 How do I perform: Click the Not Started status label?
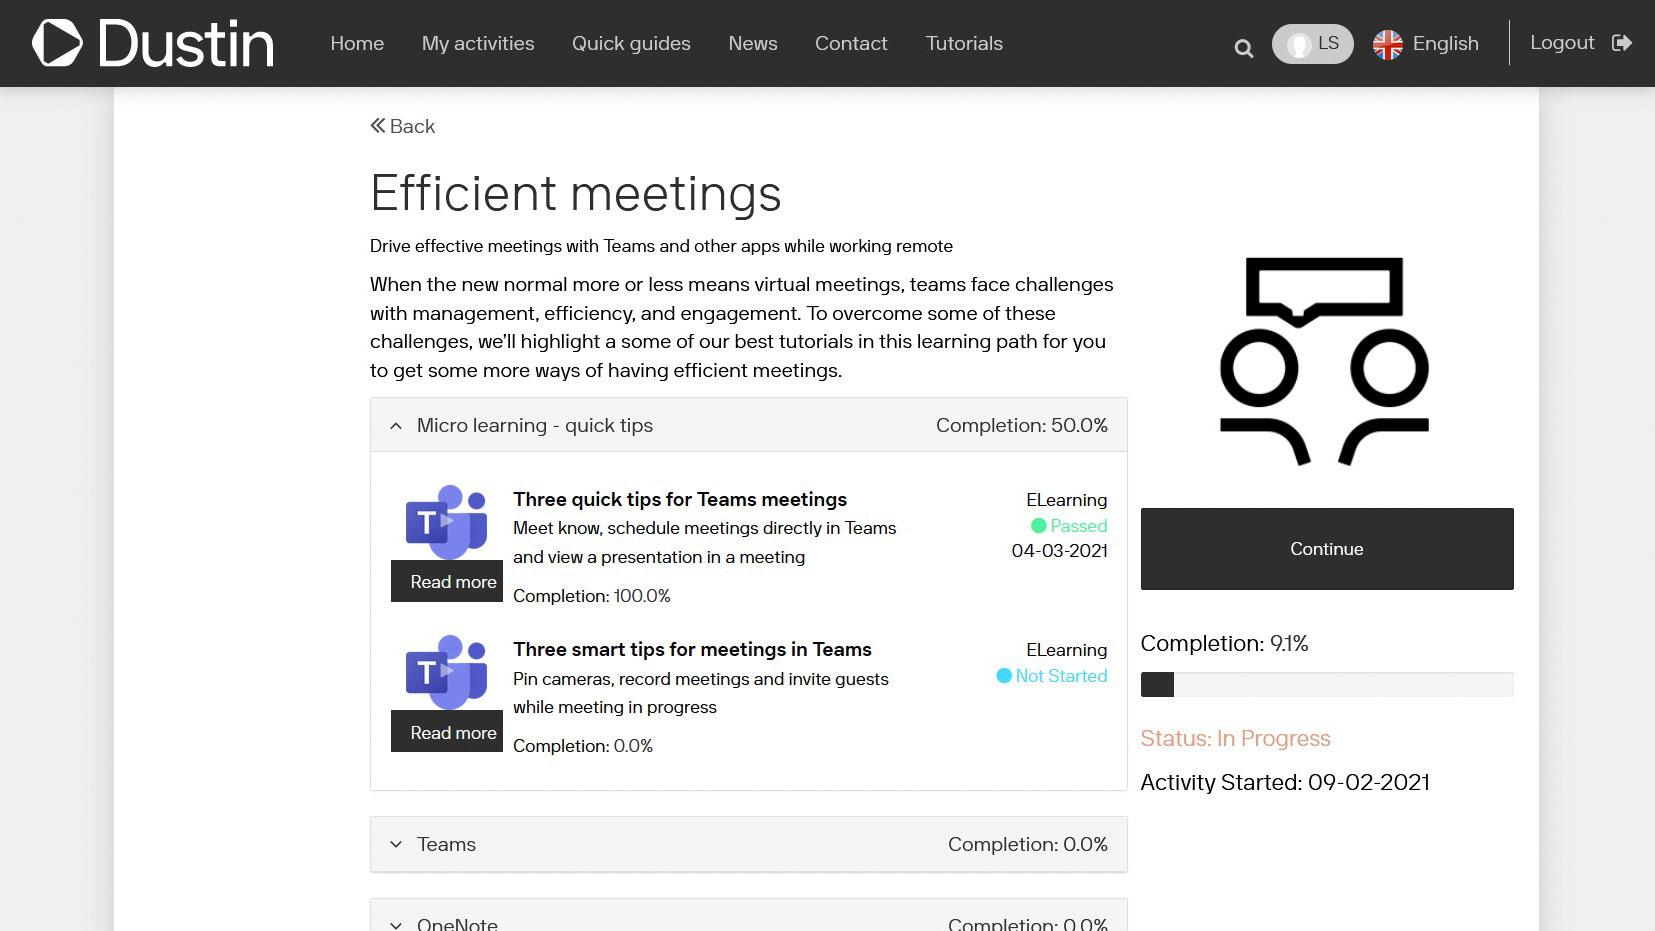(x=1061, y=676)
